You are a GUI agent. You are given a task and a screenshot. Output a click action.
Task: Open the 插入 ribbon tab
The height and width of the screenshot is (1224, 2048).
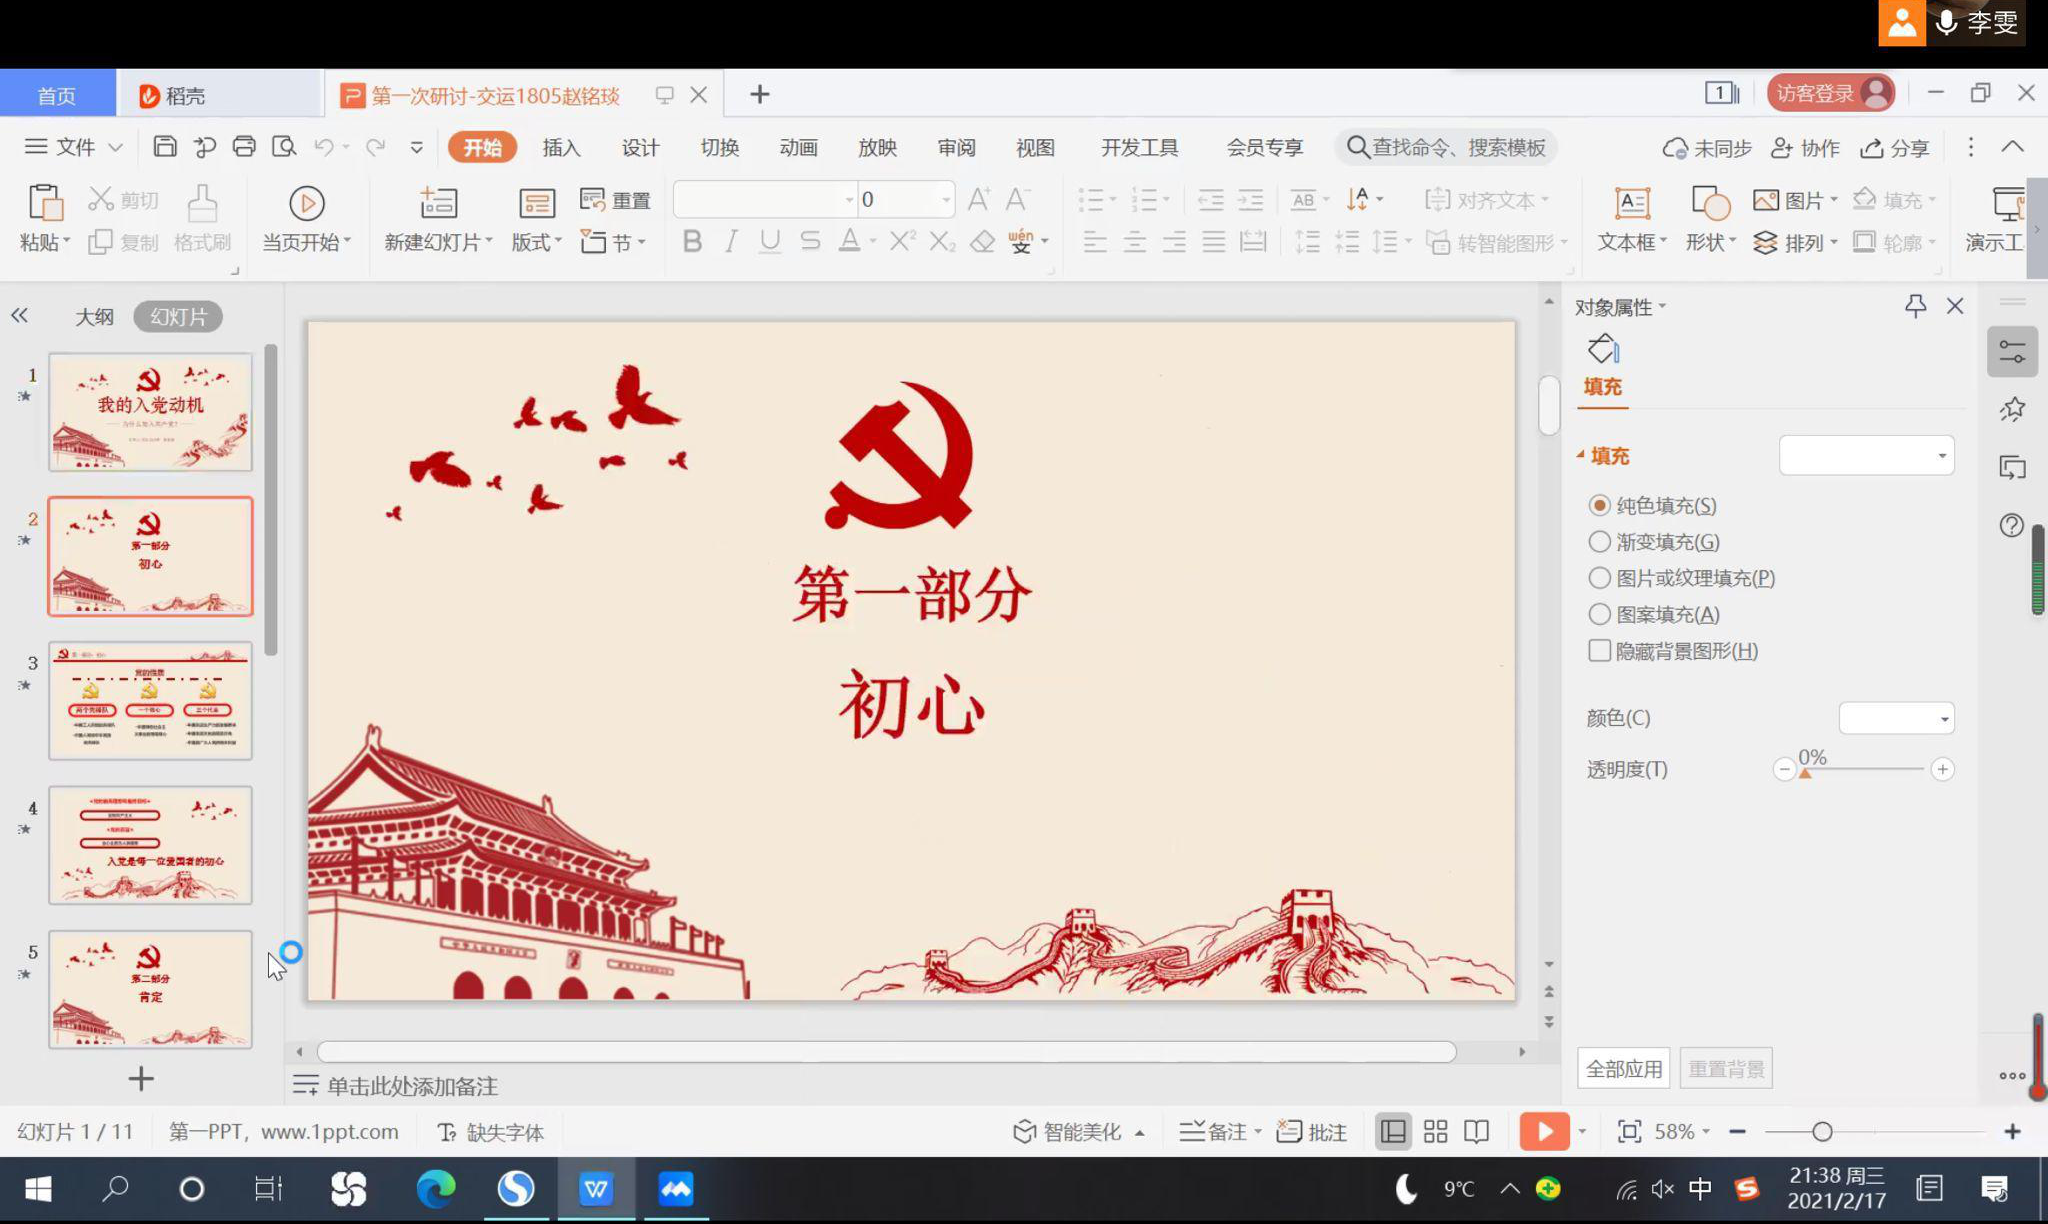tap(561, 147)
